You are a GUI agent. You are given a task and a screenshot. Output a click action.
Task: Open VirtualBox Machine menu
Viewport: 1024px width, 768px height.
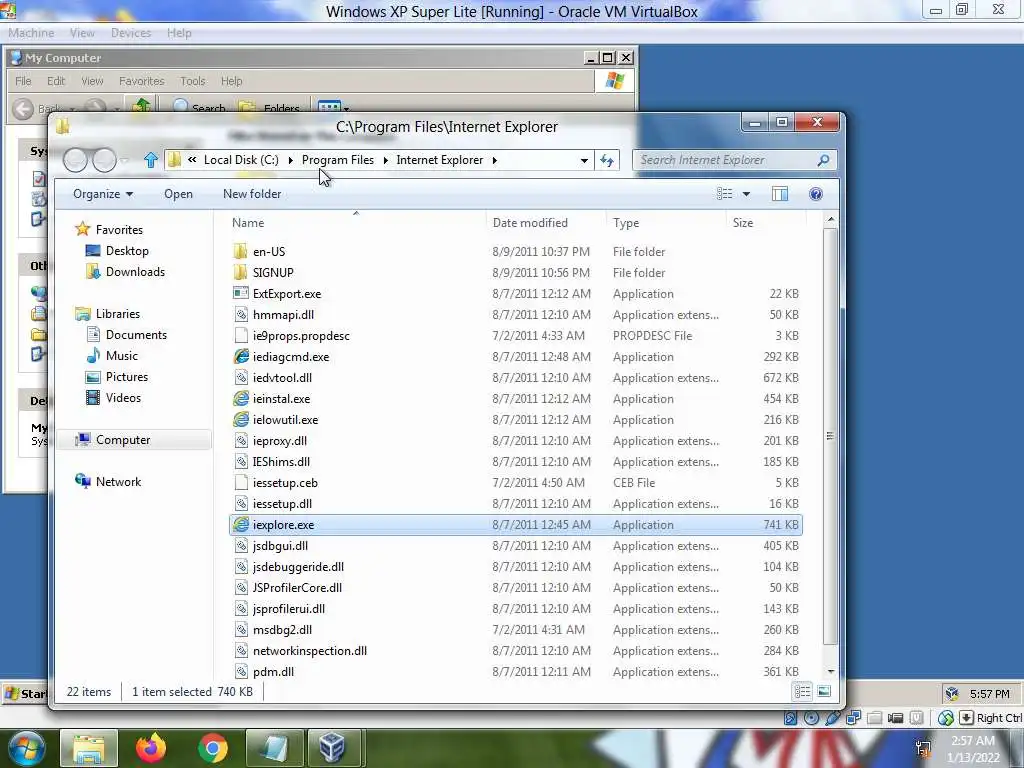[31, 33]
